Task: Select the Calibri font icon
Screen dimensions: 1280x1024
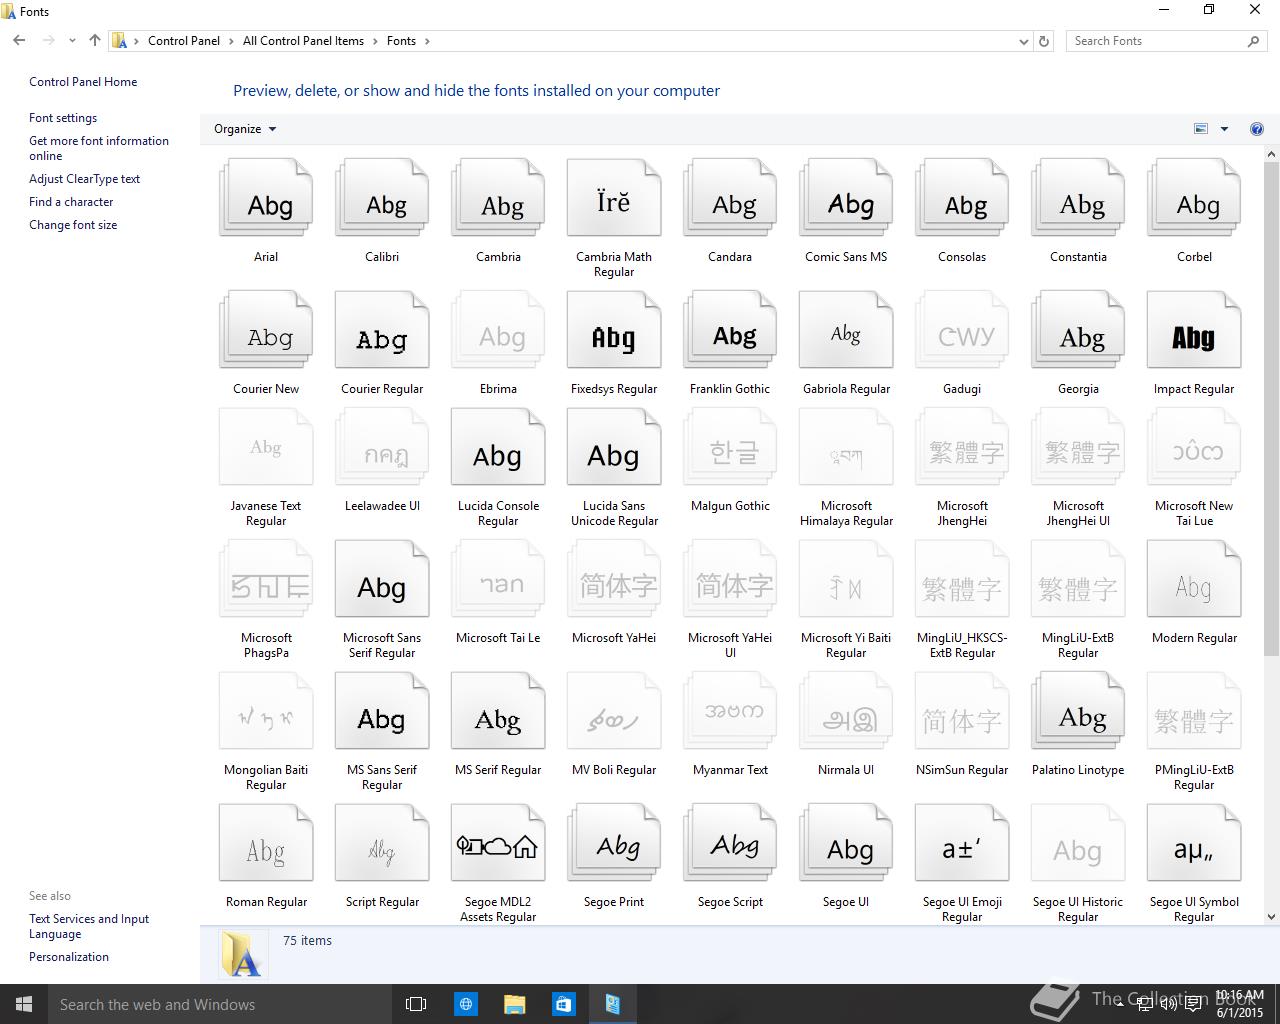Action: 382,198
